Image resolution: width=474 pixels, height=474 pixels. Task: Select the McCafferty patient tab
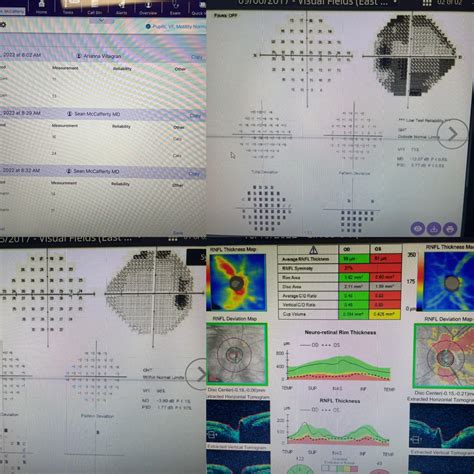pyautogui.click(x=13, y=11)
